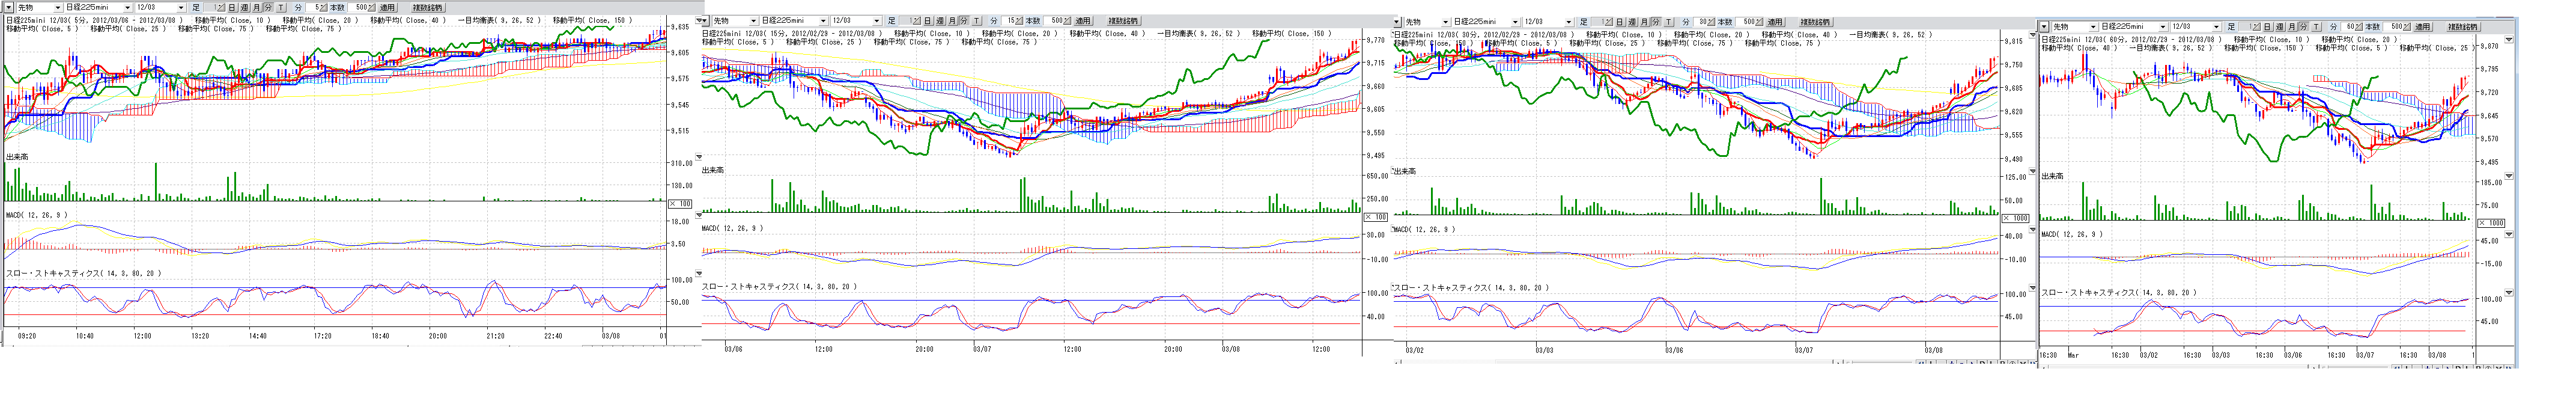Select monthly (月) timeframe in 60-minute chart

(x=2292, y=27)
